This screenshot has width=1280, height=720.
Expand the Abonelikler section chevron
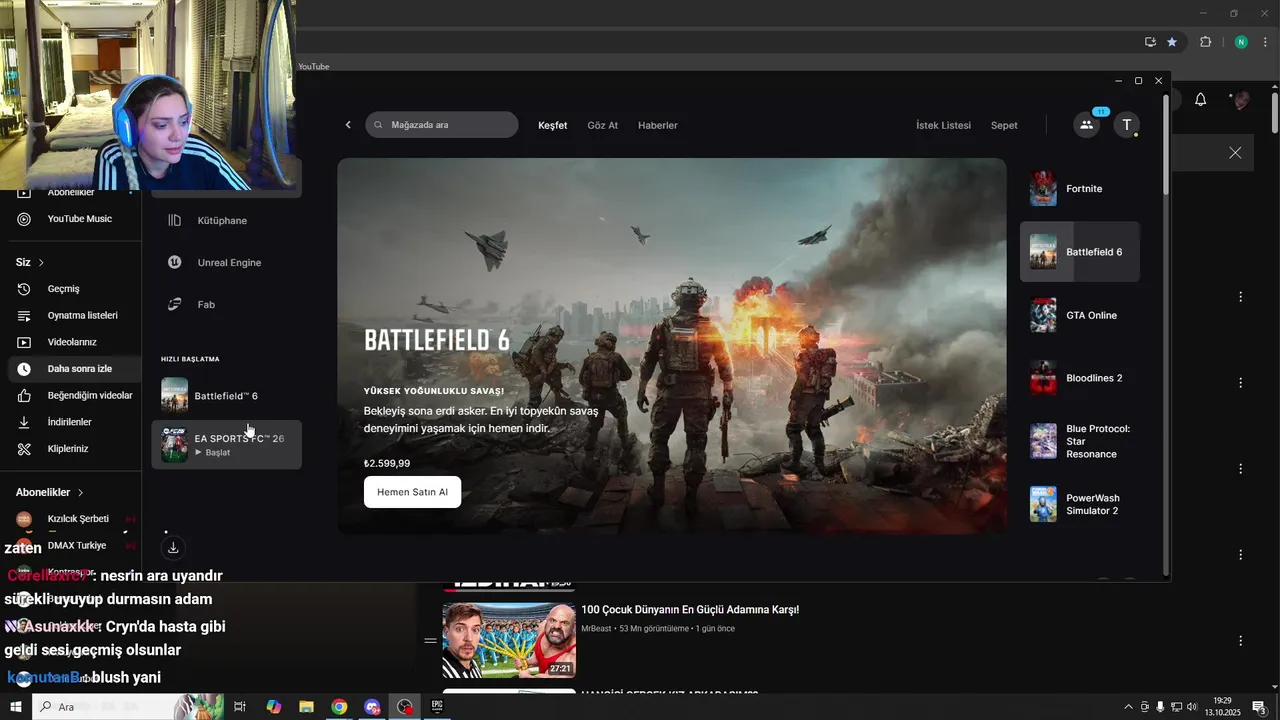(x=80, y=492)
